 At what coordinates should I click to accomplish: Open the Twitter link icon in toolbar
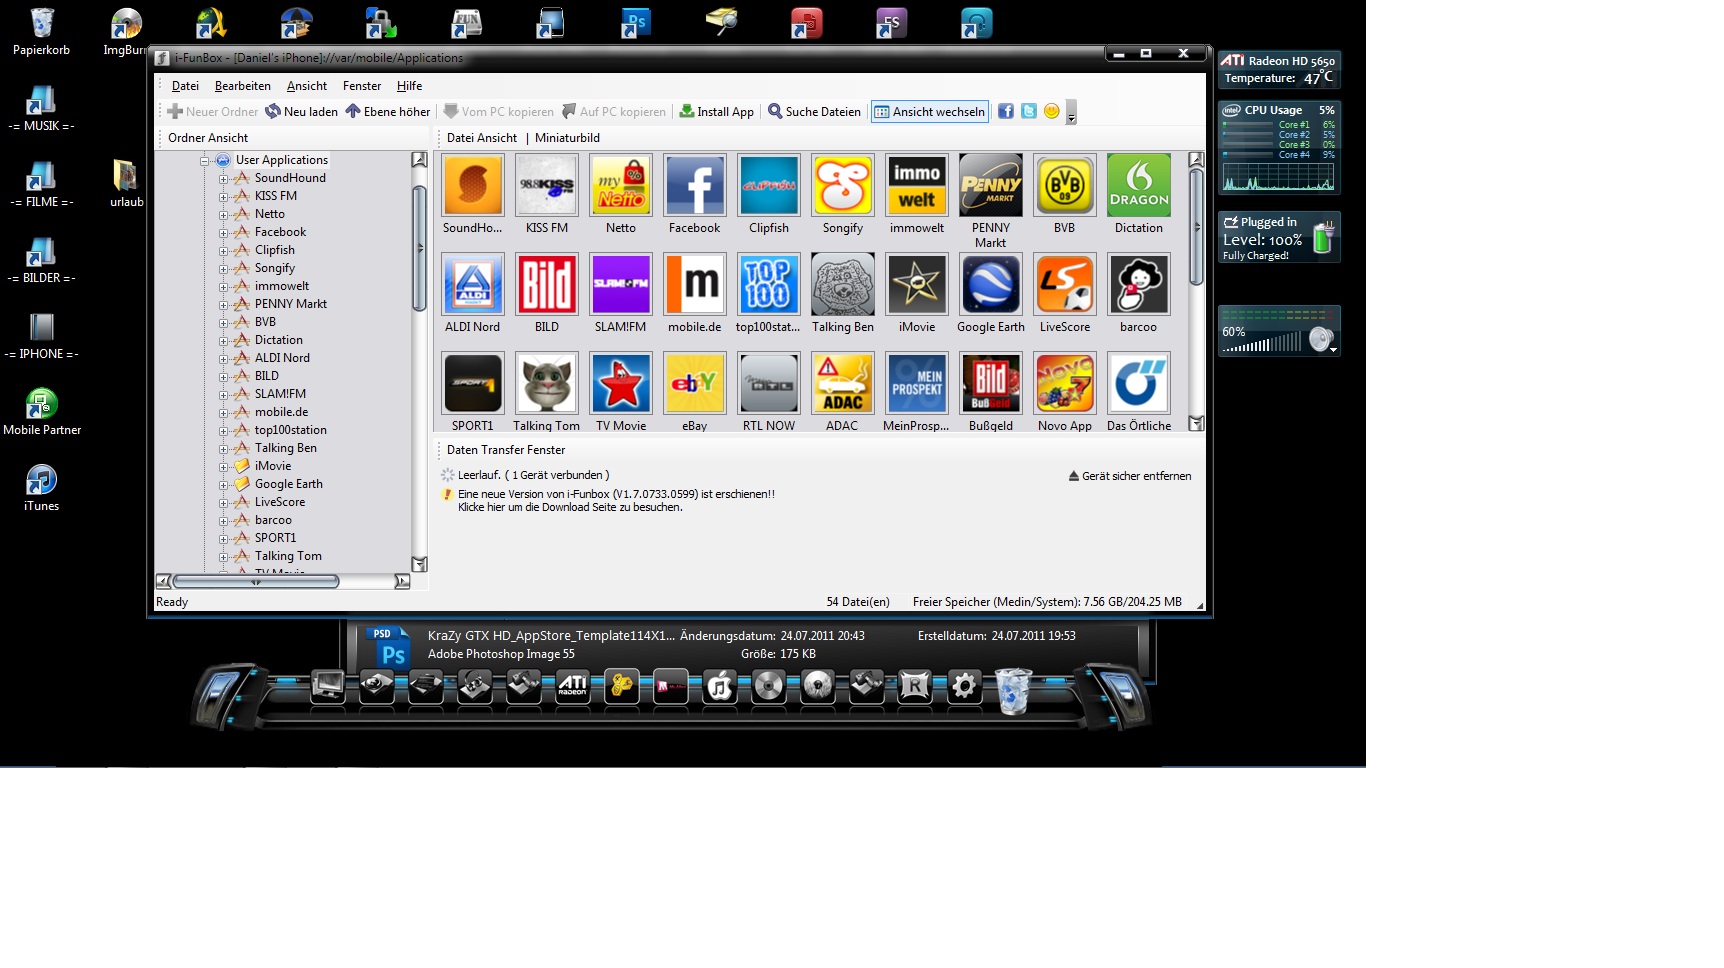coord(1029,111)
